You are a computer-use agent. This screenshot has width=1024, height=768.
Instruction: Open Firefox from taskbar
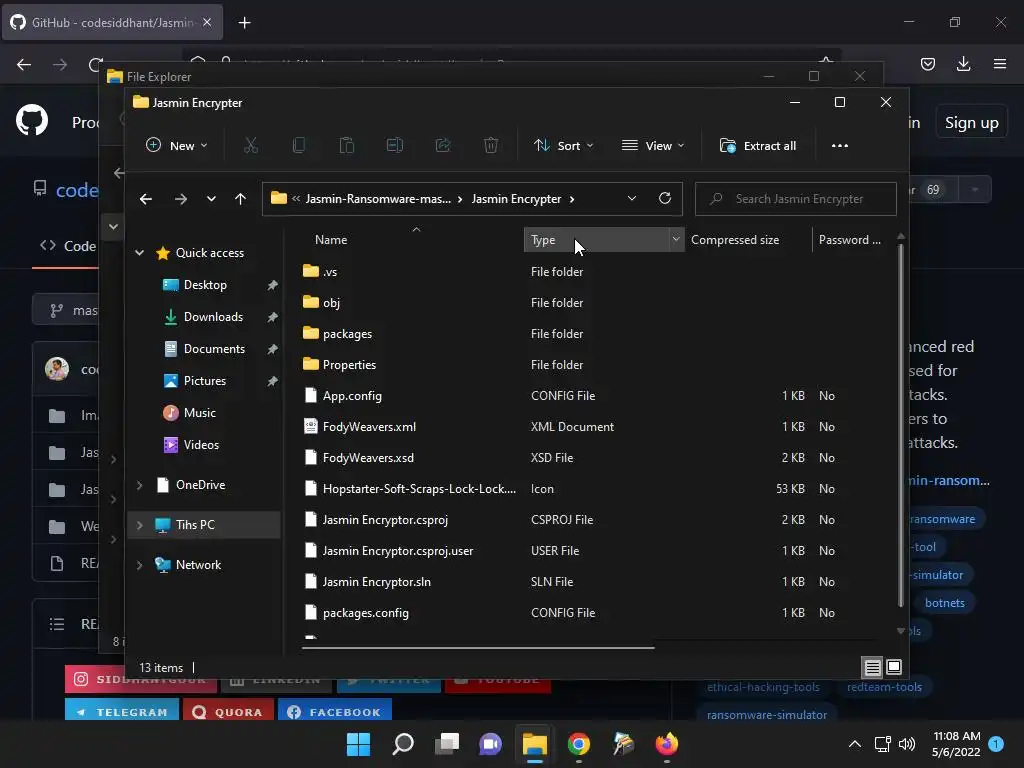click(667, 744)
